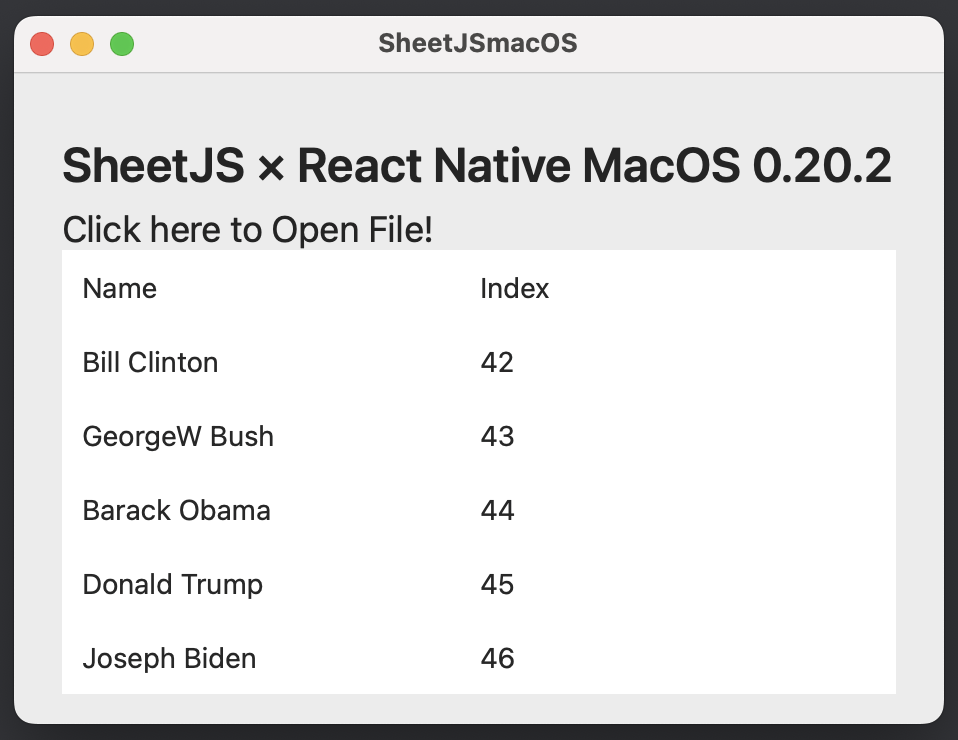This screenshot has width=958, height=740.
Task: Maximize the window with green button
Action: [x=122, y=44]
